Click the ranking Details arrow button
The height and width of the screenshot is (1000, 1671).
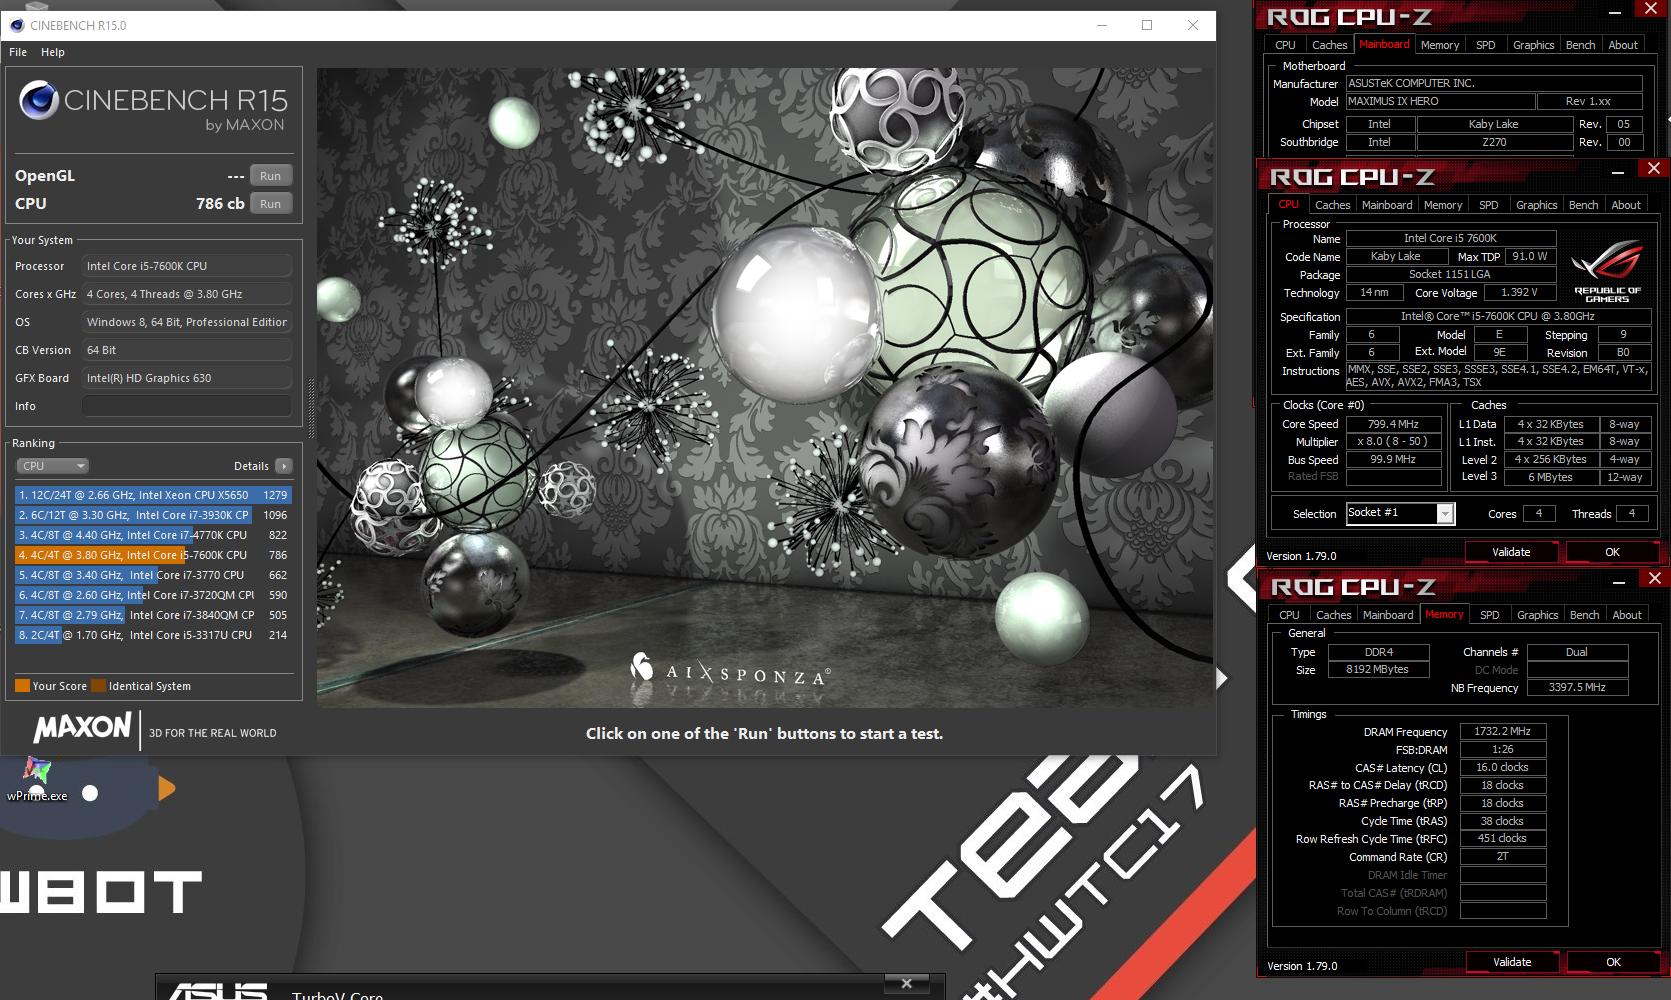tap(284, 466)
